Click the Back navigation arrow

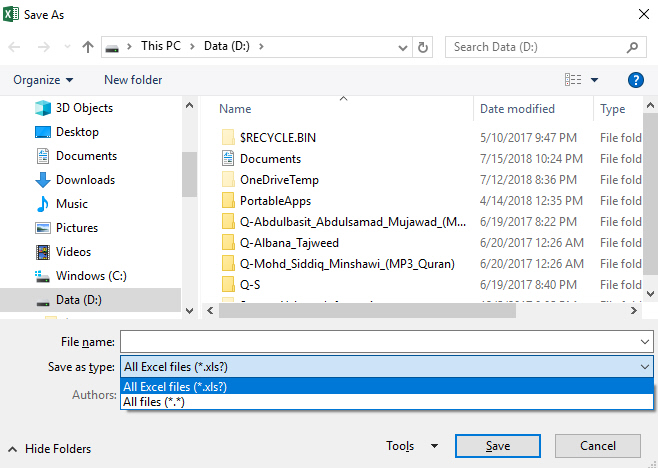(x=17, y=47)
